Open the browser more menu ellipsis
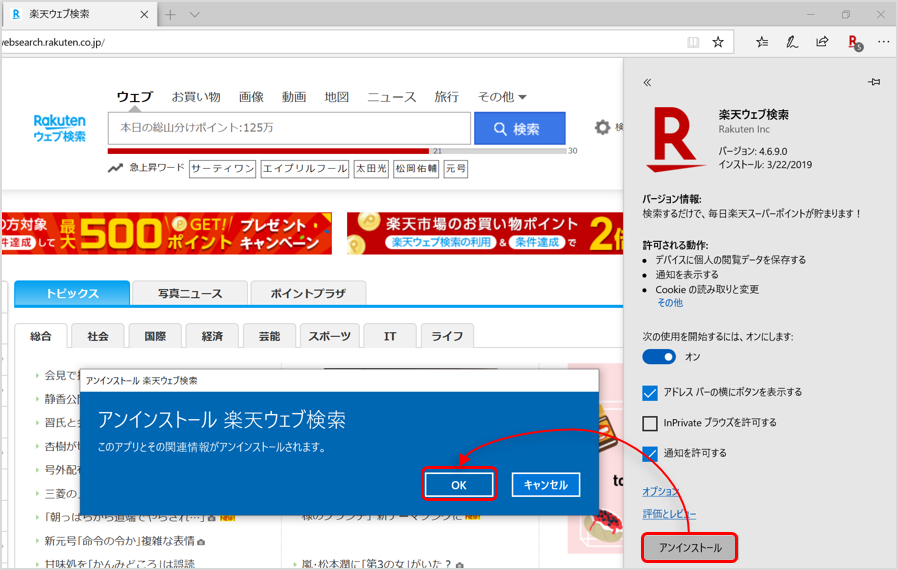The width and height of the screenshot is (898, 570). (x=884, y=42)
